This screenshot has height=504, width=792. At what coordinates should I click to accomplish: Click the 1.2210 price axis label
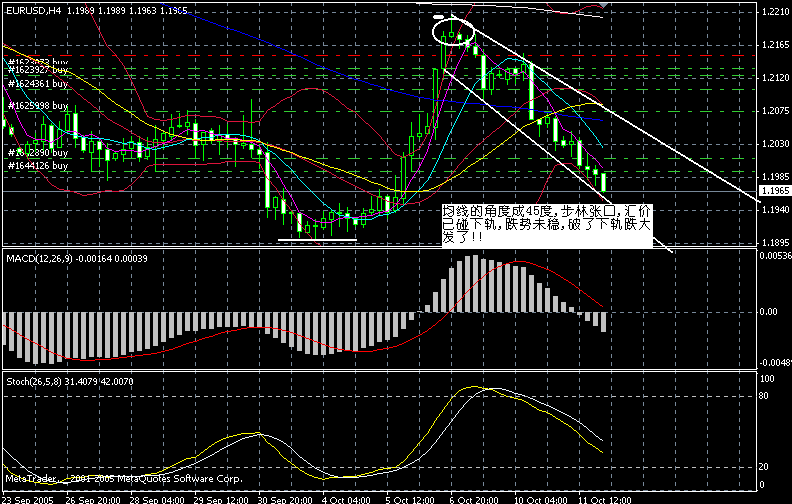click(x=775, y=12)
